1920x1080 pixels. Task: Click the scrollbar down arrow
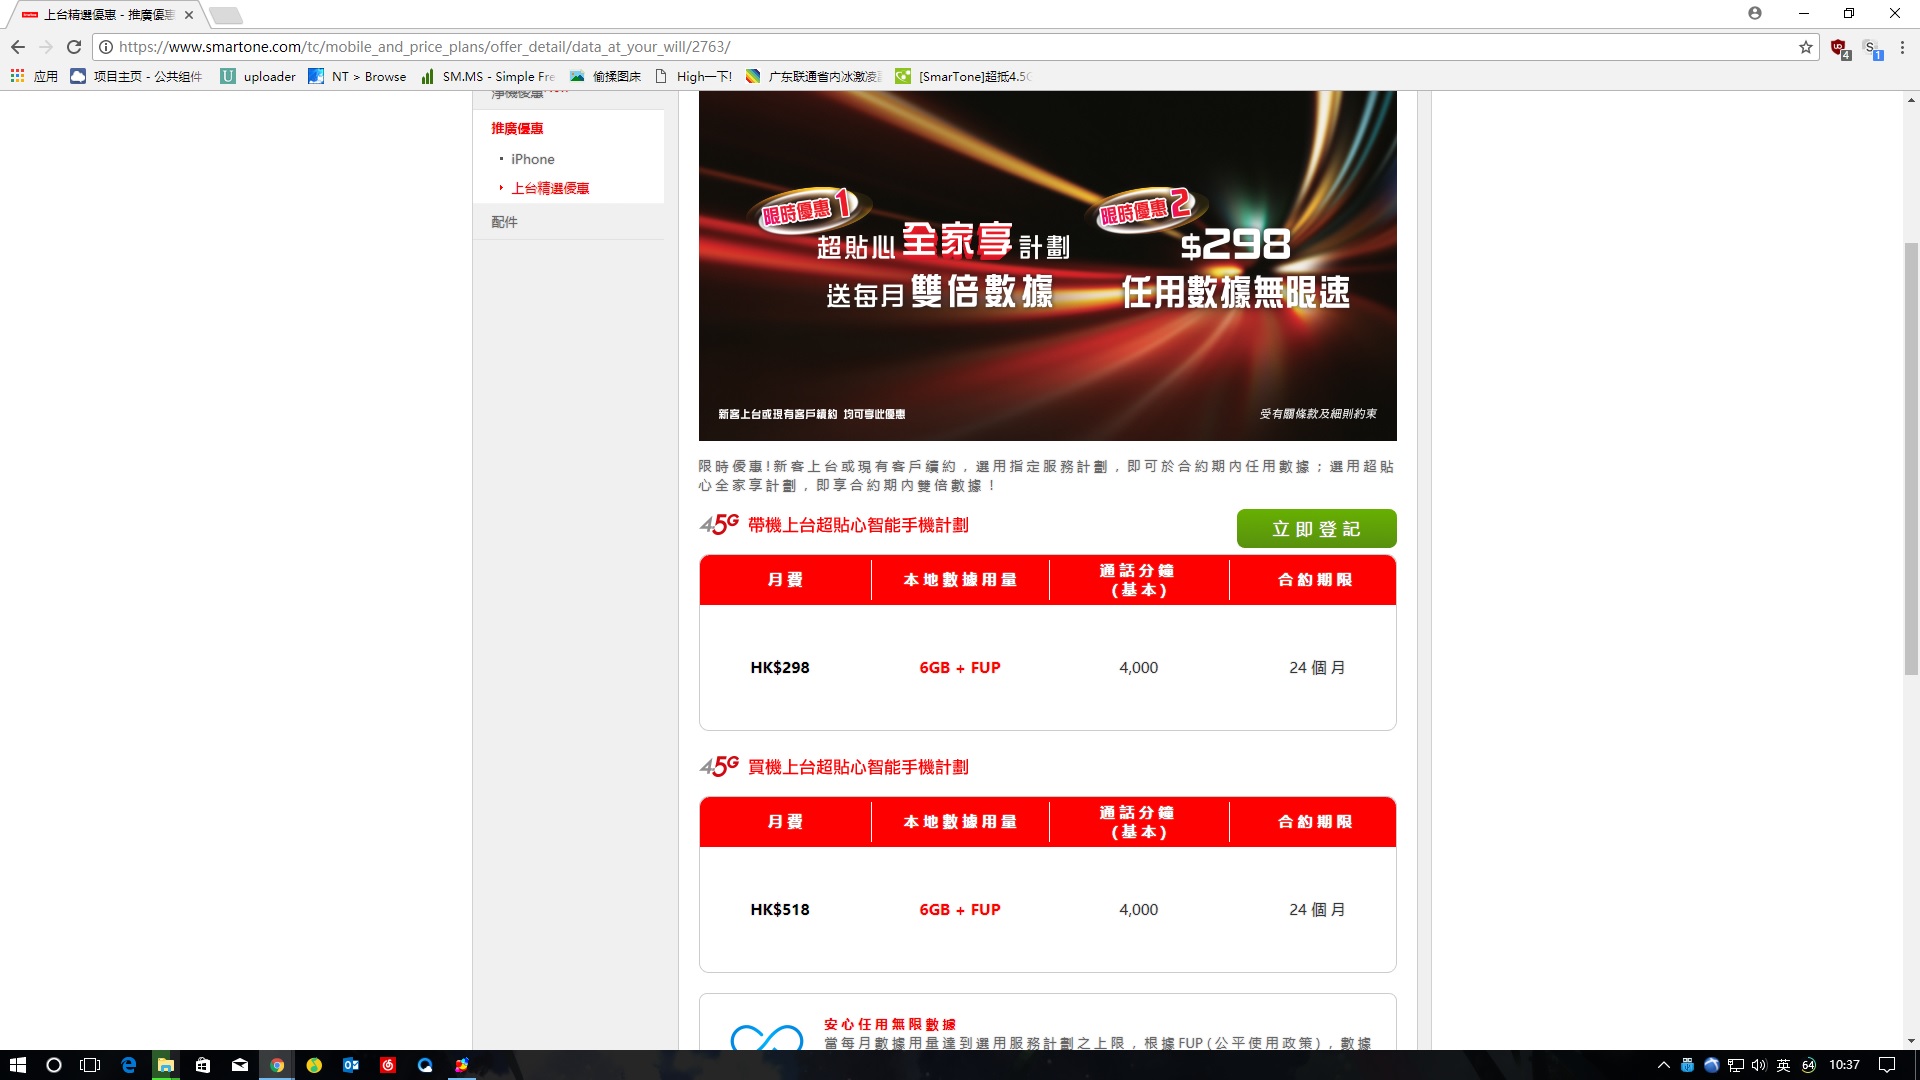coord(1911,1041)
